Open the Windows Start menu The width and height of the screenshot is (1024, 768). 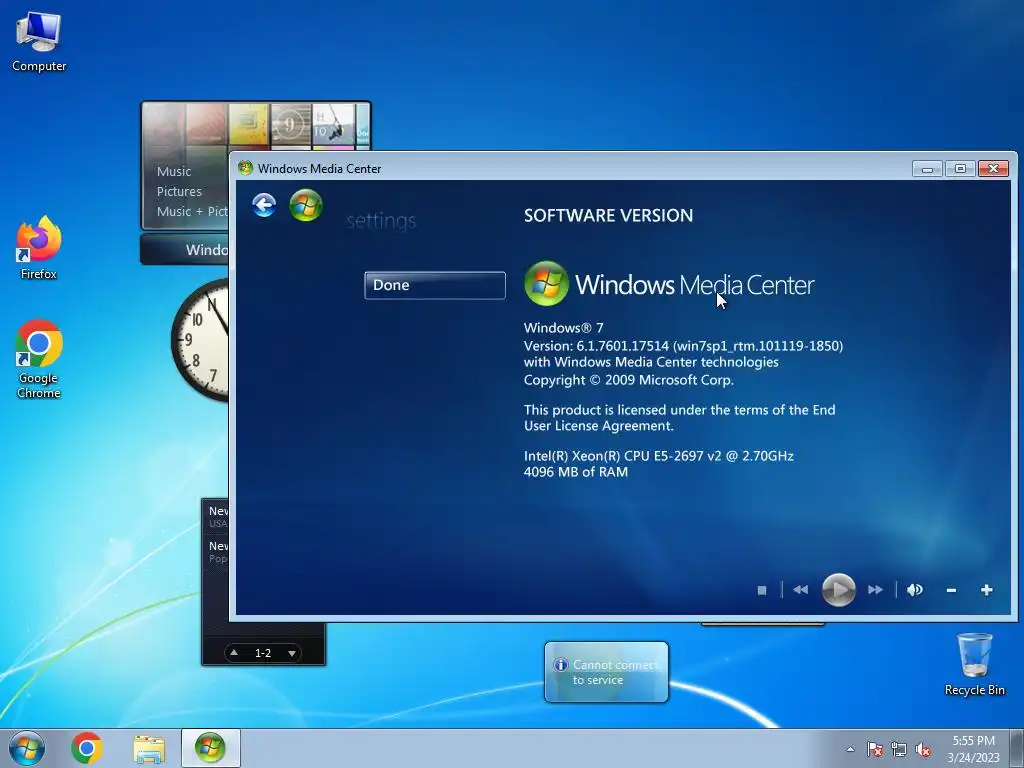pyautogui.click(x=27, y=748)
